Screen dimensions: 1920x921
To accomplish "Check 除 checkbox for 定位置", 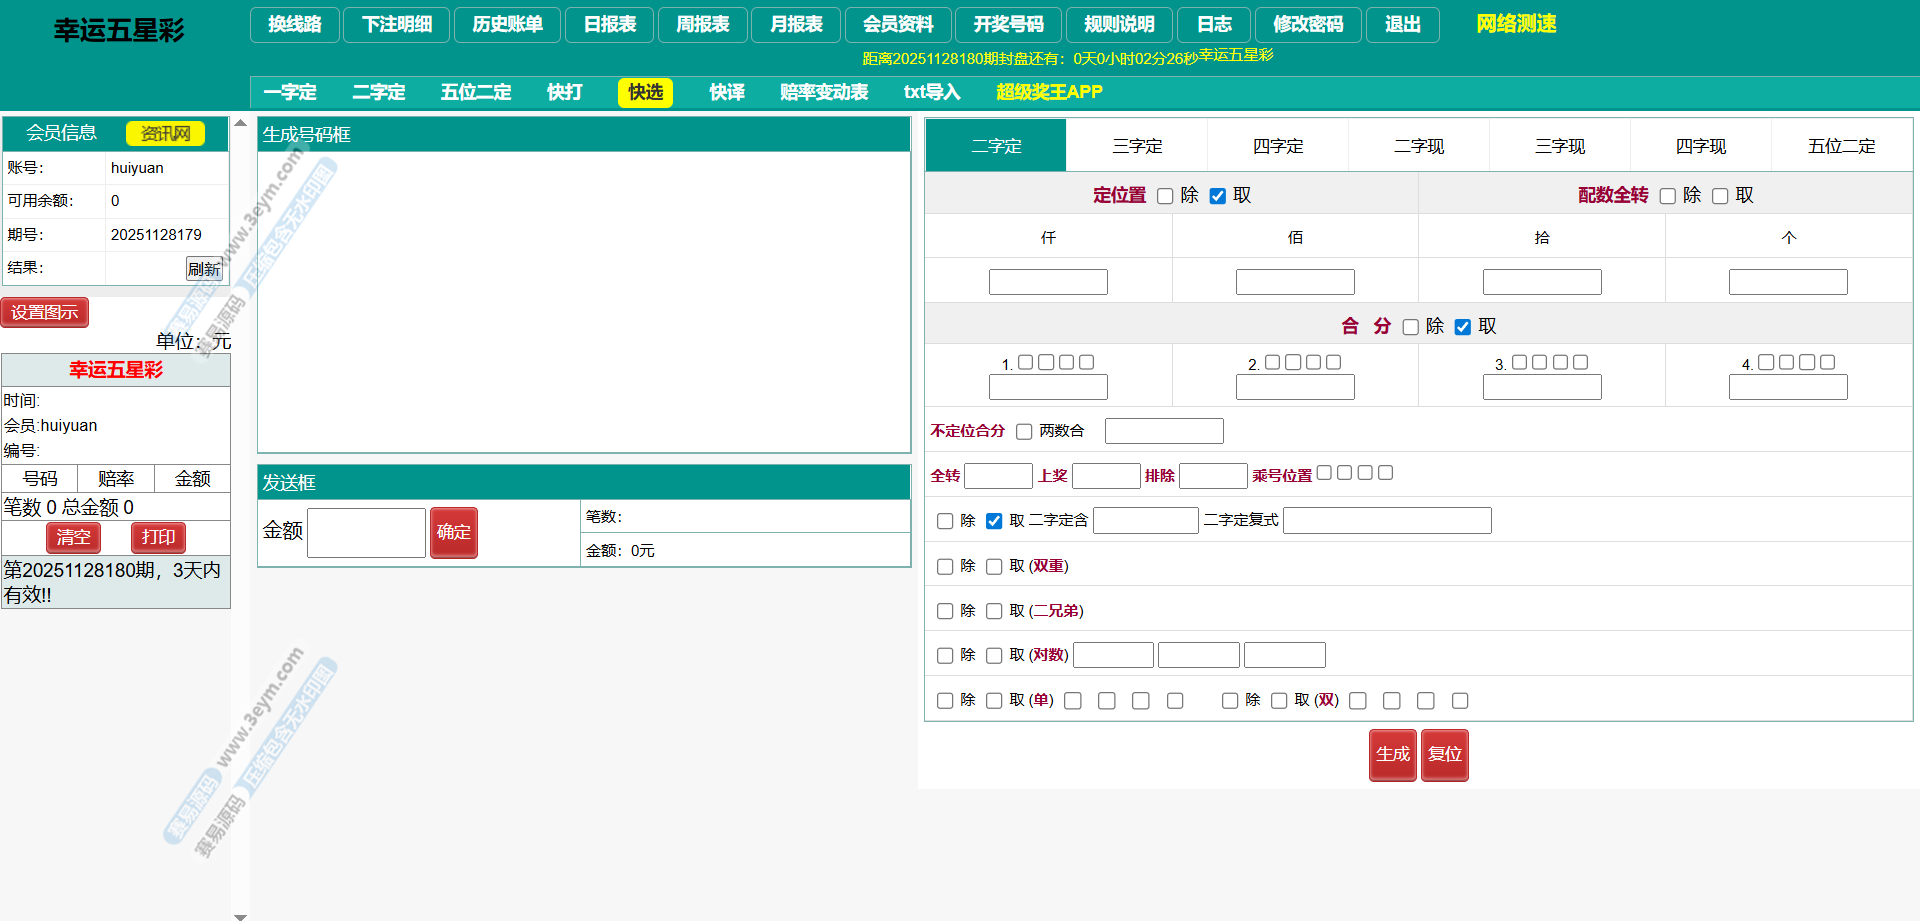I will (x=1165, y=196).
